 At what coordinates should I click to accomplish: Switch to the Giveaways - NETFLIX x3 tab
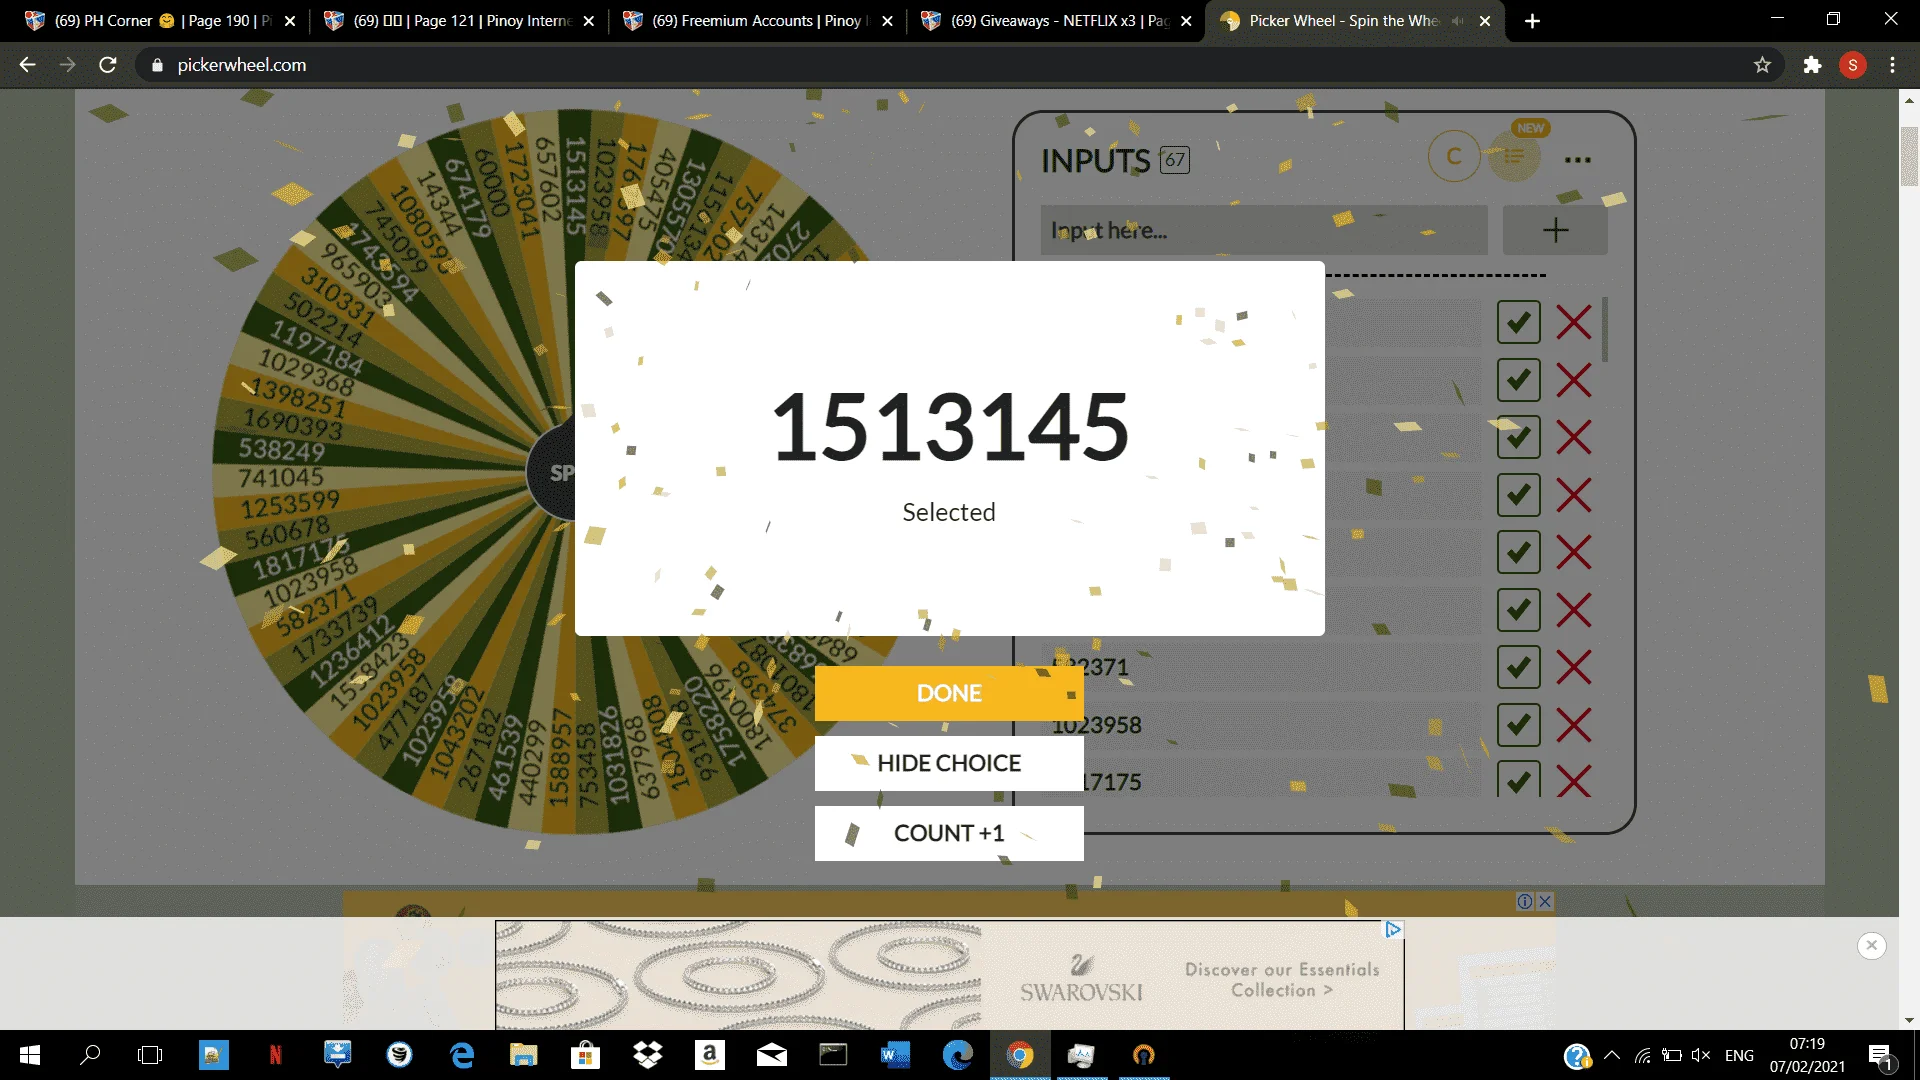pos(1057,20)
